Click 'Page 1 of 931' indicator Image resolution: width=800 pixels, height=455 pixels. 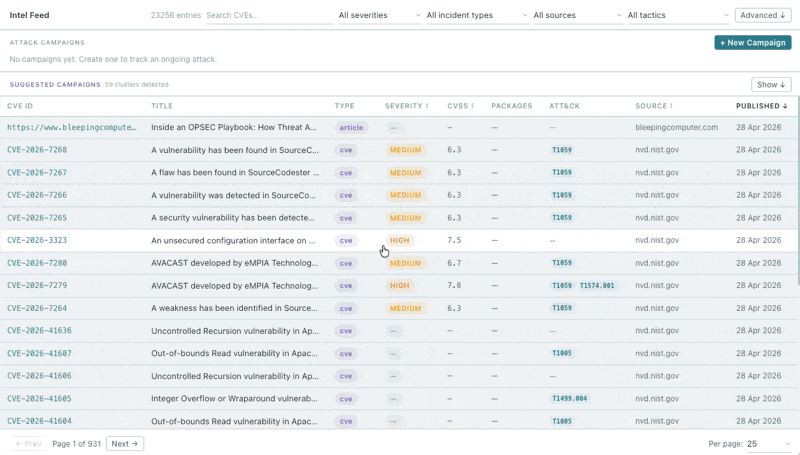(x=77, y=444)
